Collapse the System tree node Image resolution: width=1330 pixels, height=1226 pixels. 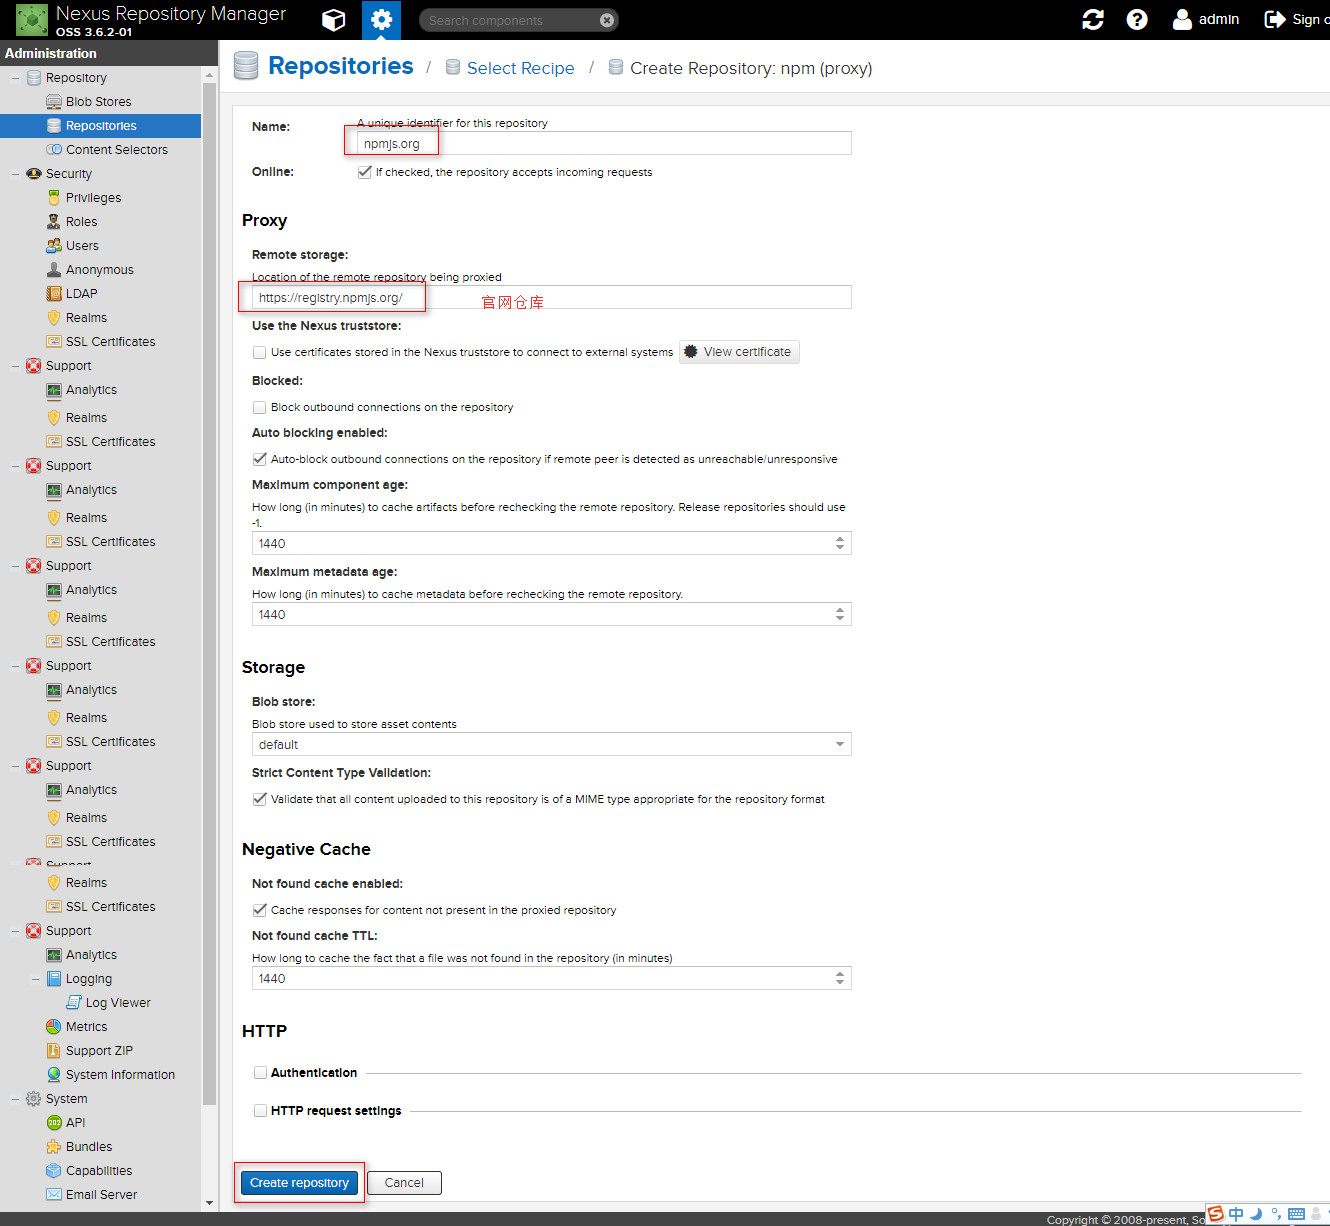point(15,1099)
